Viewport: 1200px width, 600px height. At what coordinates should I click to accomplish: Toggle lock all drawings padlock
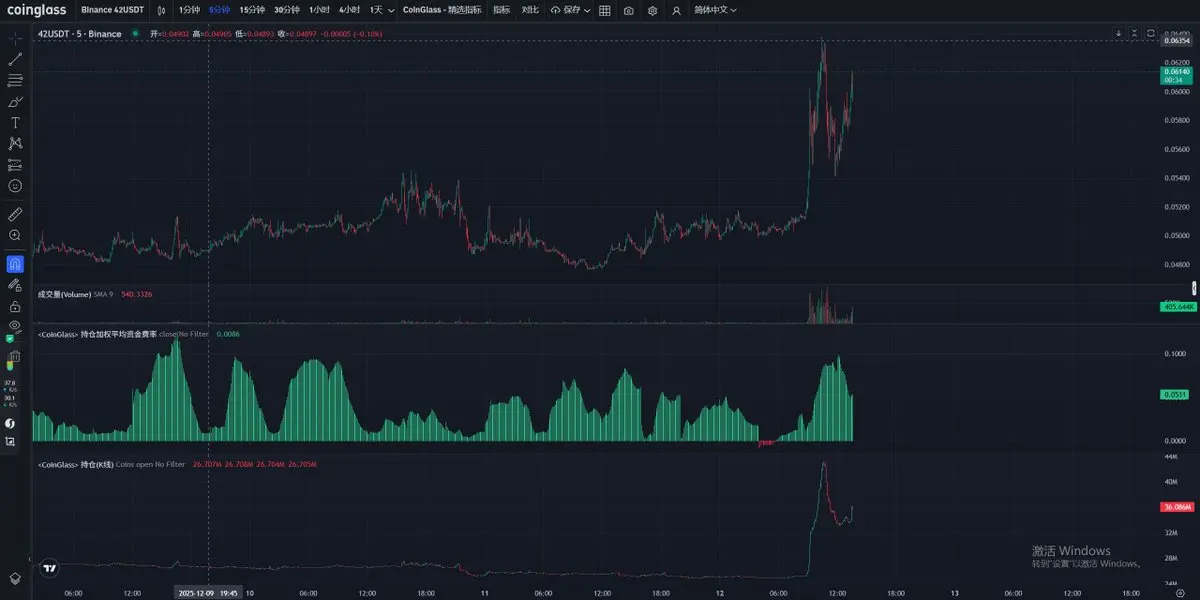pos(15,306)
